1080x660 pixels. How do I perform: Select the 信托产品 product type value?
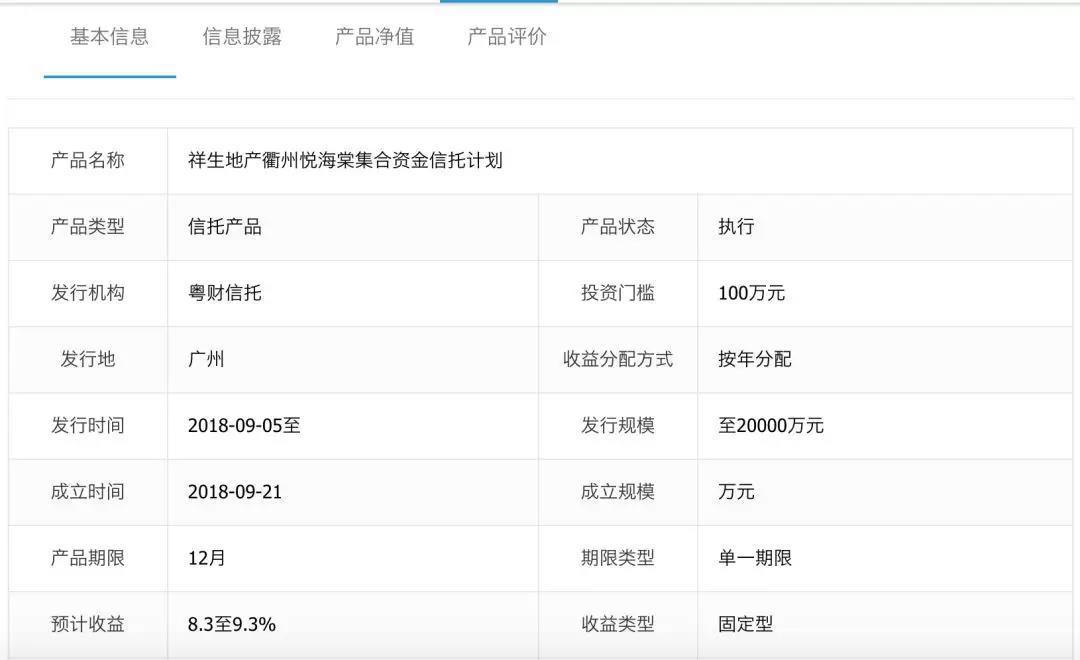click(225, 227)
